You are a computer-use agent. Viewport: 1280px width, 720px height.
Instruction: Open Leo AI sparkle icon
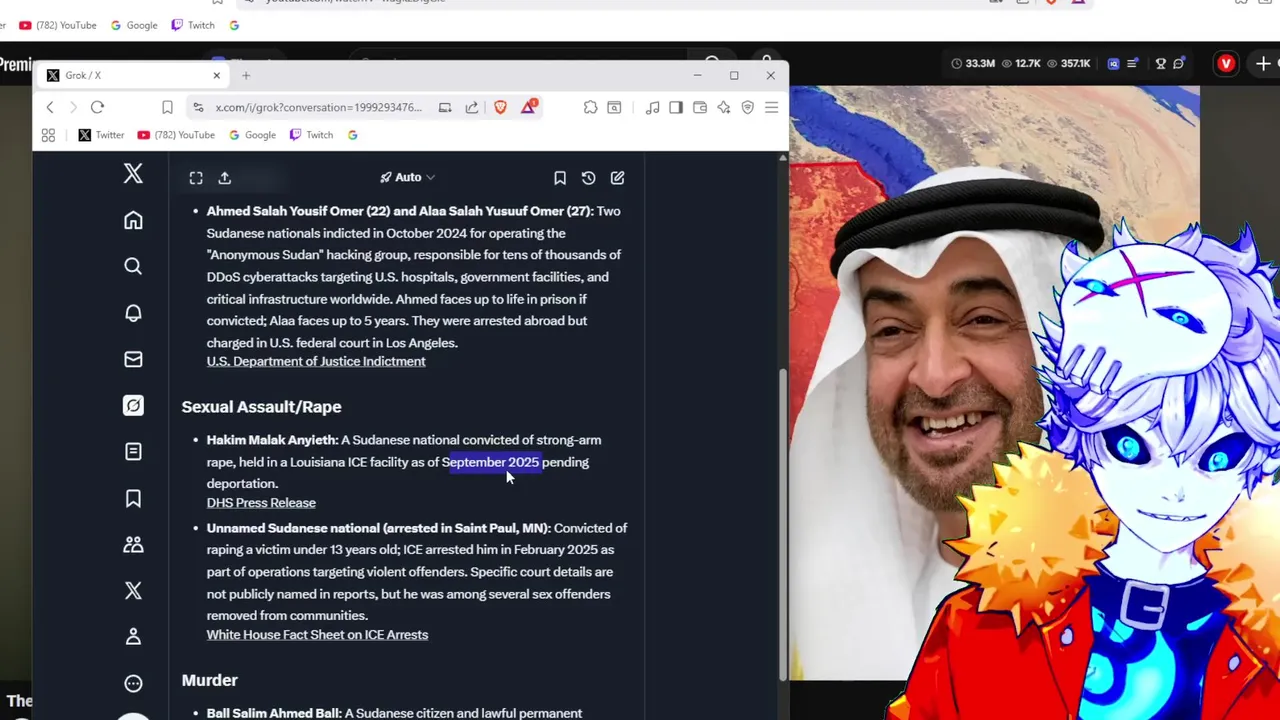724,107
